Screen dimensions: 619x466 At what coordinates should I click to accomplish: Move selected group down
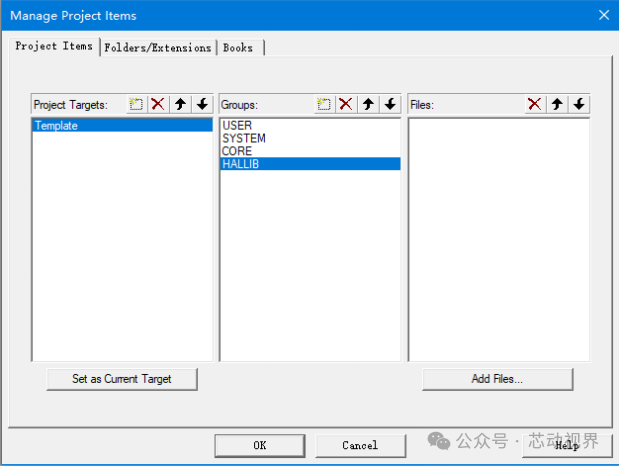390,105
